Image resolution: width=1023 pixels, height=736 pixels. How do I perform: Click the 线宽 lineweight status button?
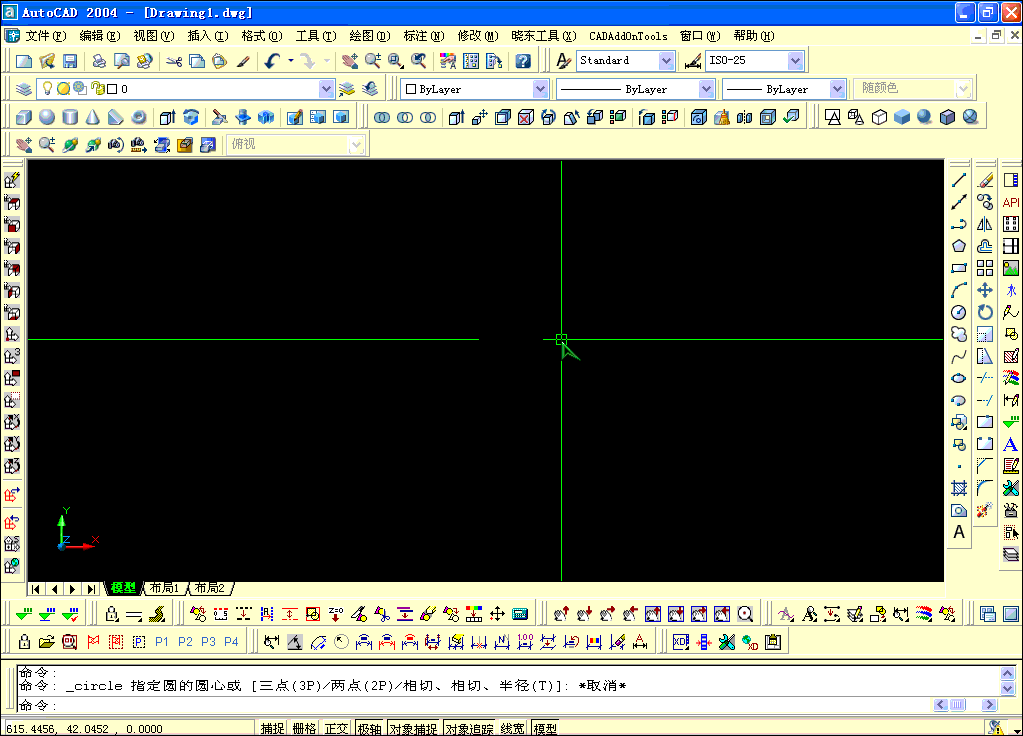(513, 729)
